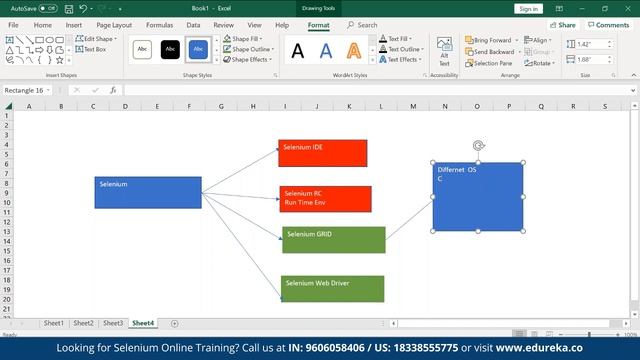Open Ribbon Display Options icon

tap(559, 9)
